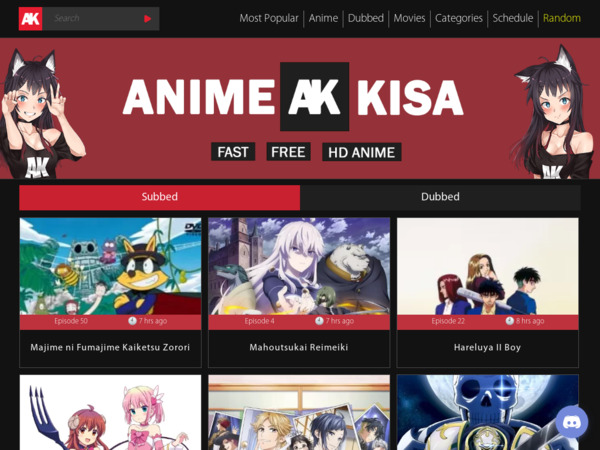600x450 pixels.
Task: Open the pink-haired magical girl thumbnail
Action: coord(110,412)
